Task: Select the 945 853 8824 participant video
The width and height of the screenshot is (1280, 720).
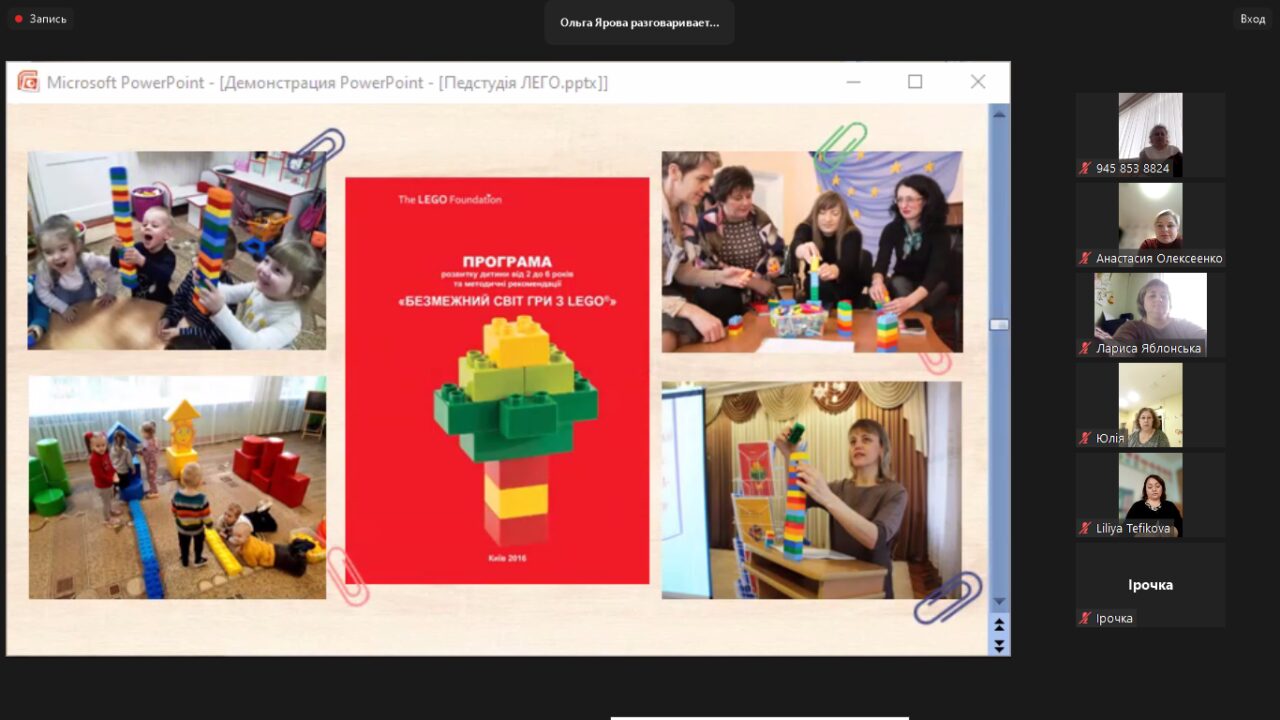Action: tap(1150, 135)
